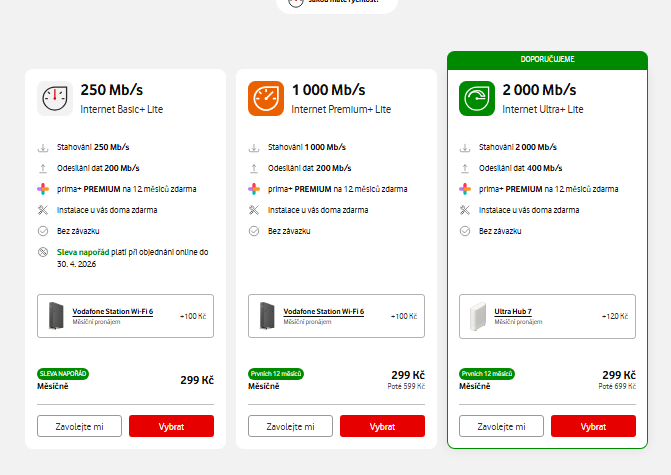Open the Vodafone Station Wi-Fi 6 link in Premium+ plan
The width and height of the screenshot is (671, 475).
pyautogui.click(x=323, y=312)
